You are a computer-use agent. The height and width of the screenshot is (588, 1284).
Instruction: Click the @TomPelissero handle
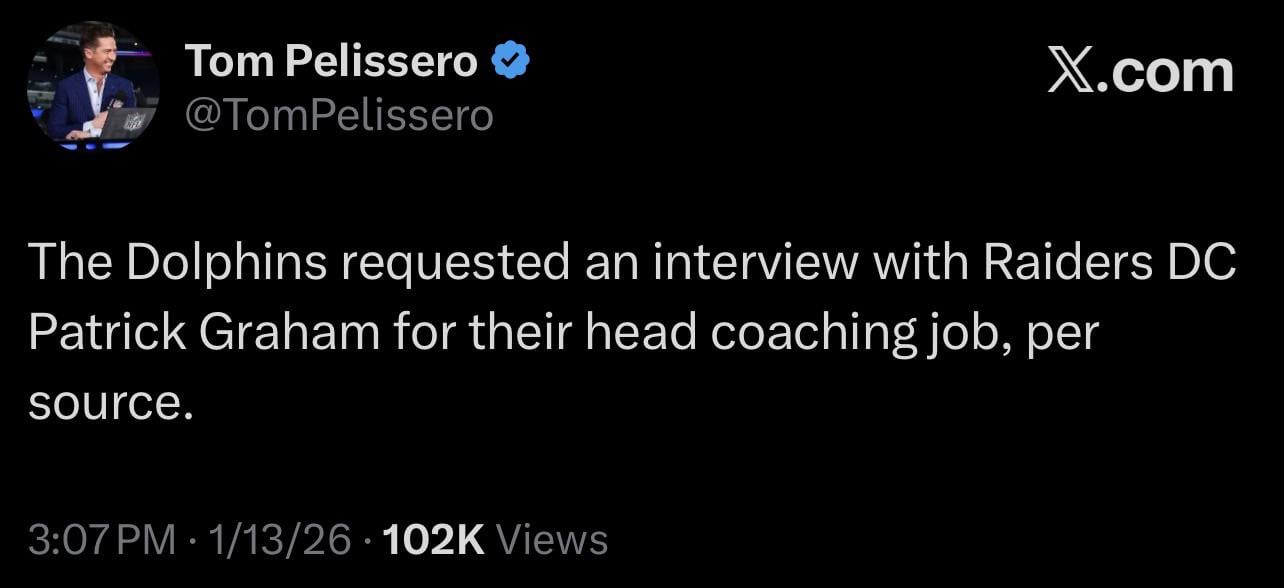[x=338, y=114]
